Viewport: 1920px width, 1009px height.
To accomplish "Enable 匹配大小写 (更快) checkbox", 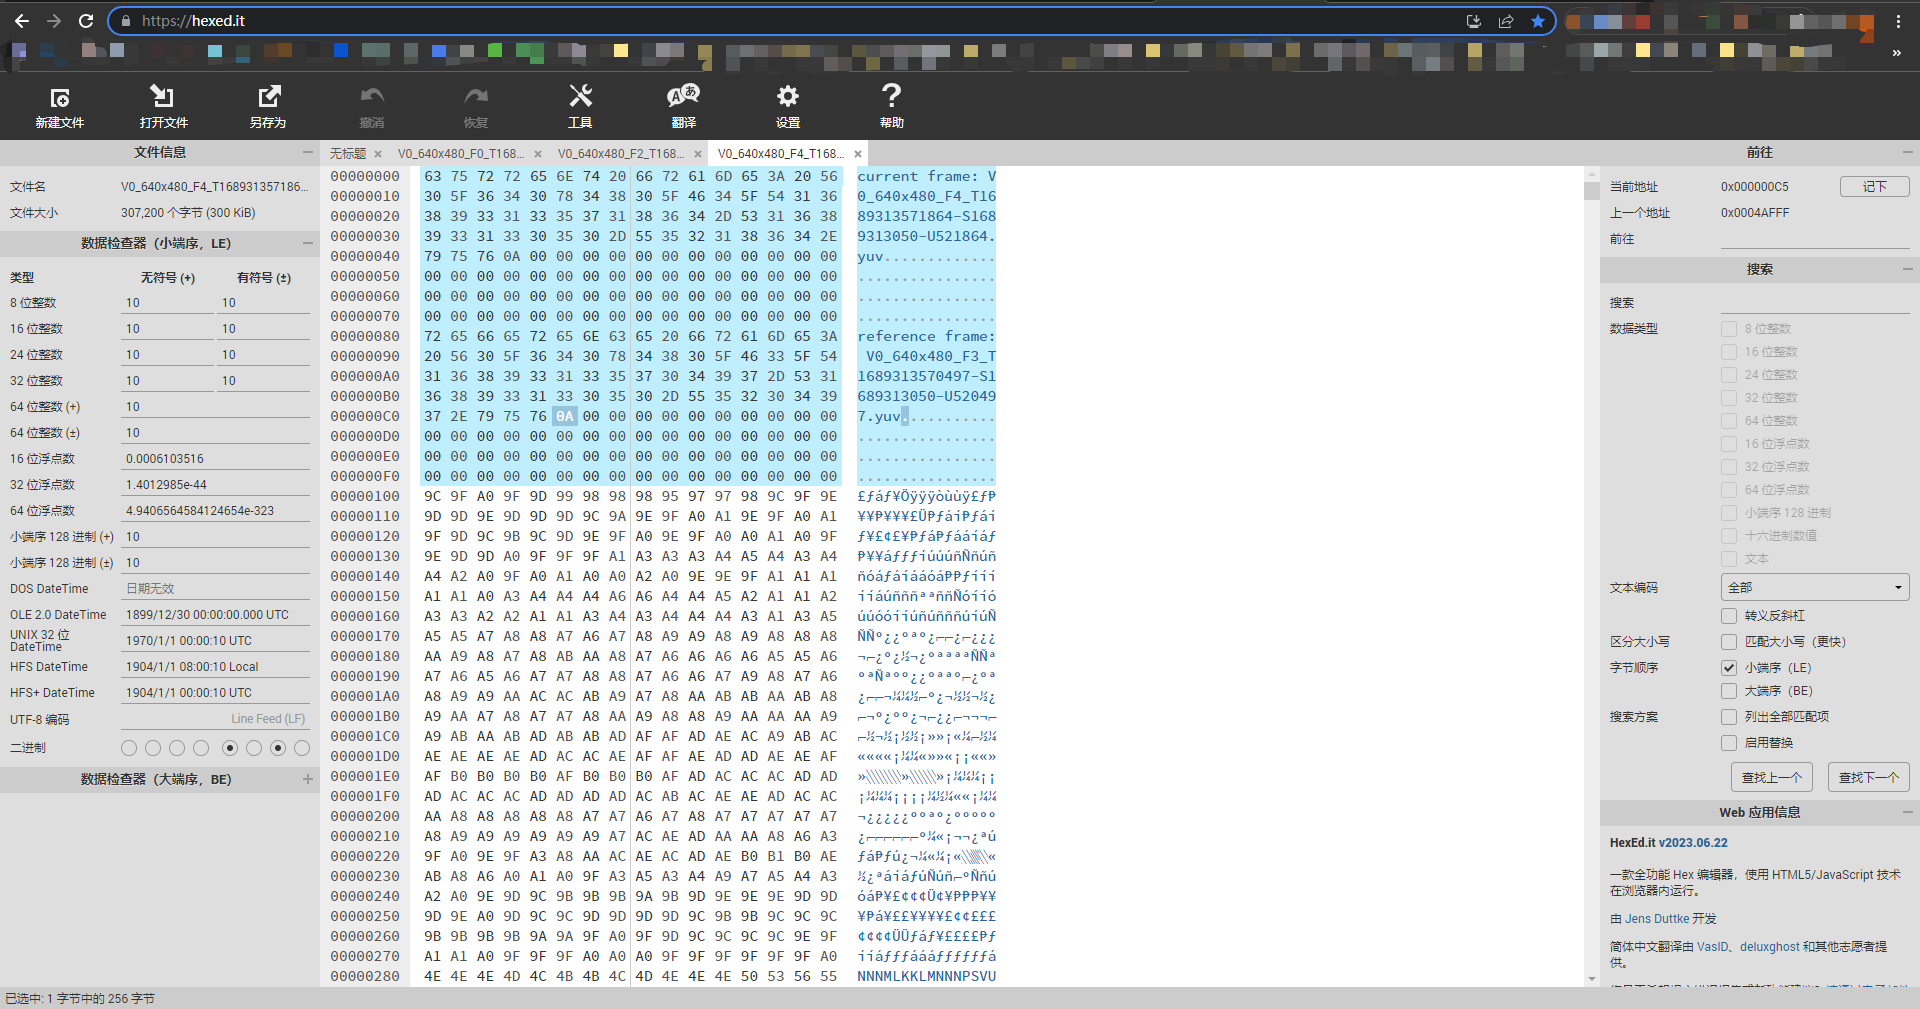I will pyautogui.click(x=1729, y=642).
